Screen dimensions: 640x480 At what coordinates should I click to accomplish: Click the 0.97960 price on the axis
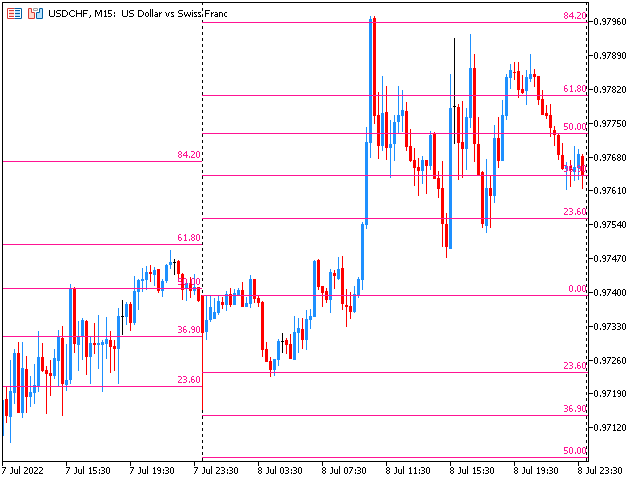tap(612, 21)
